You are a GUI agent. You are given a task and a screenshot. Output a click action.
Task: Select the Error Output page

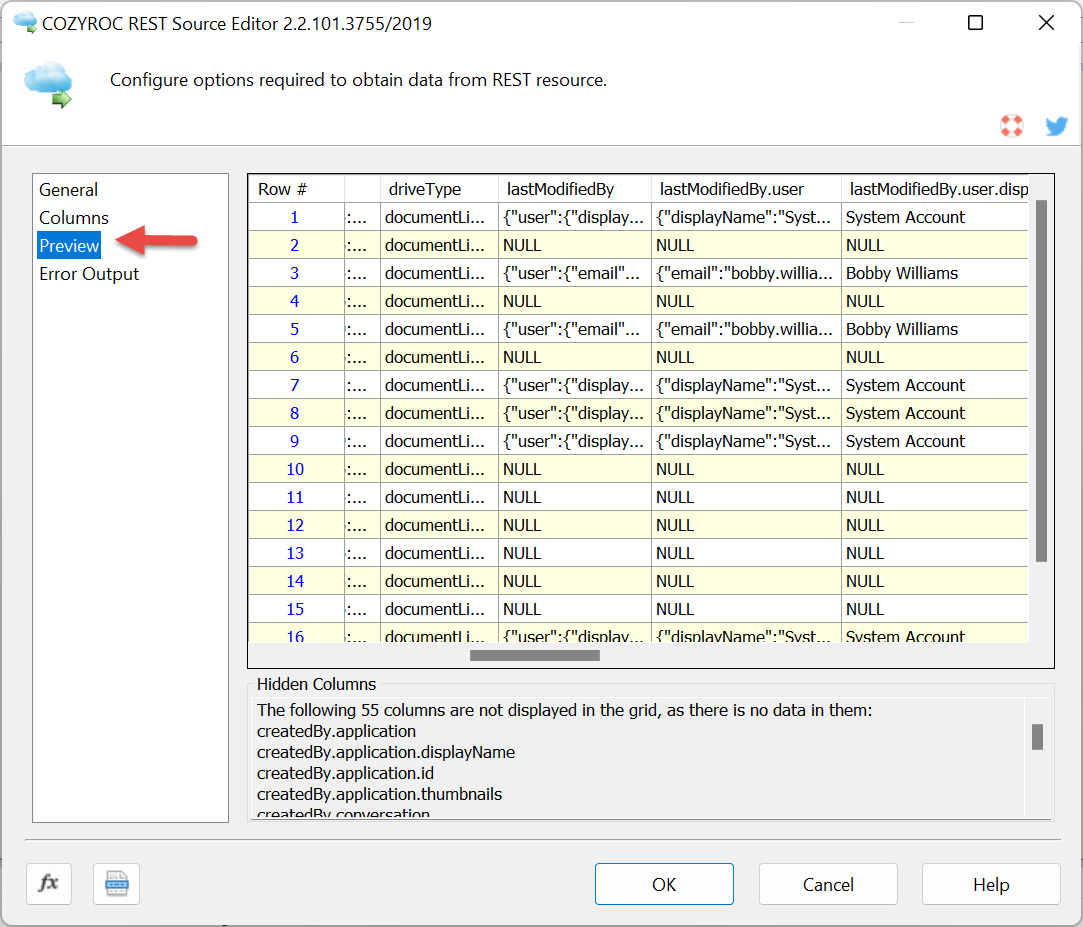(x=89, y=274)
